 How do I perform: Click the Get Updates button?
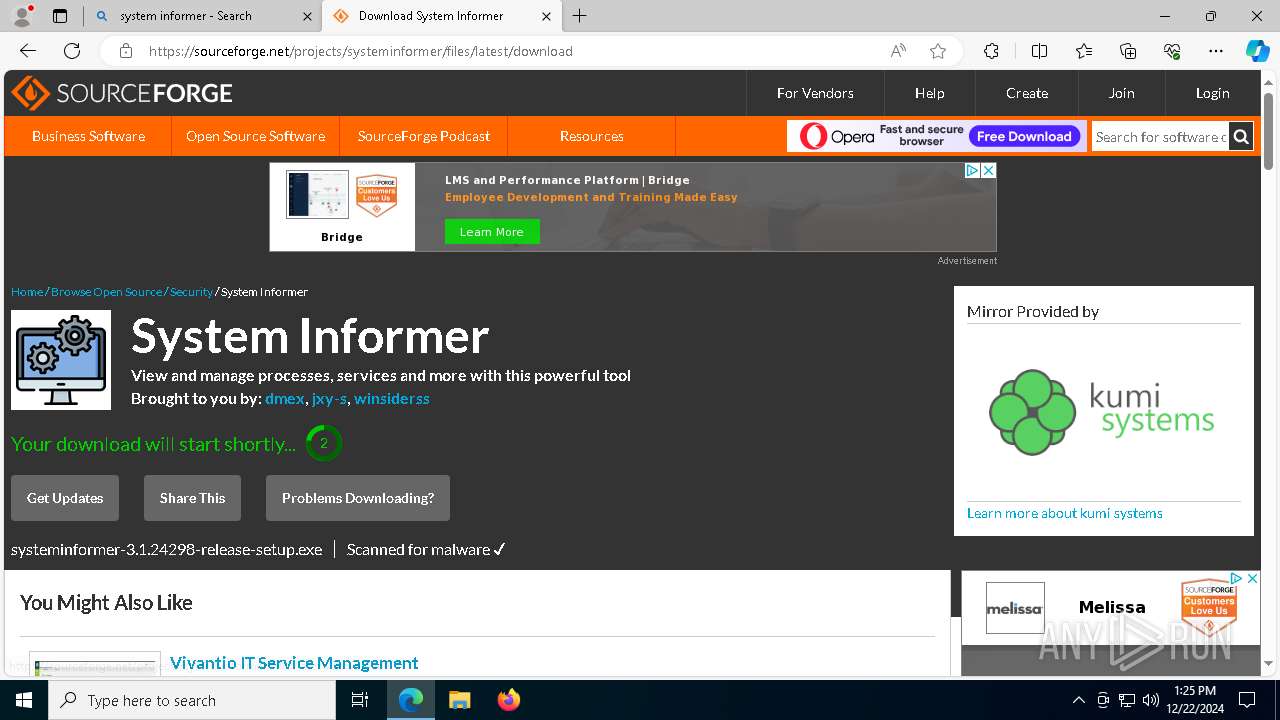click(65, 498)
